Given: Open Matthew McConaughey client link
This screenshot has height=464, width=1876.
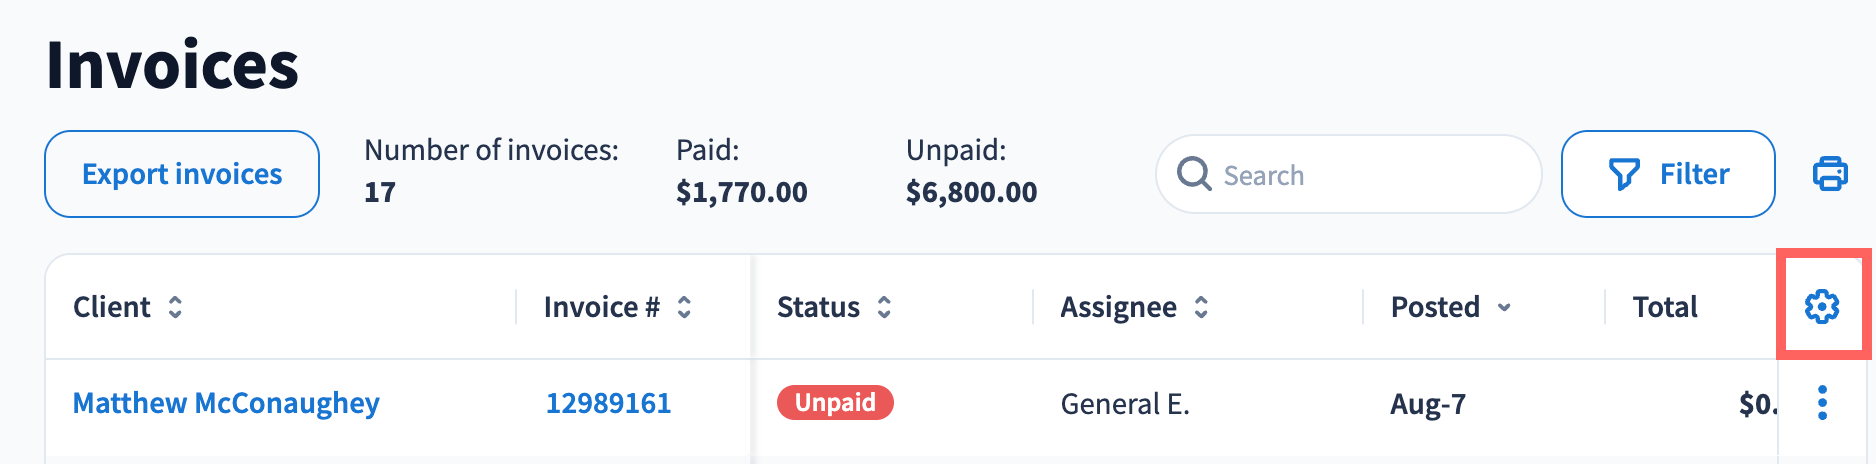Looking at the screenshot, I should pyautogui.click(x=226, y=403).
